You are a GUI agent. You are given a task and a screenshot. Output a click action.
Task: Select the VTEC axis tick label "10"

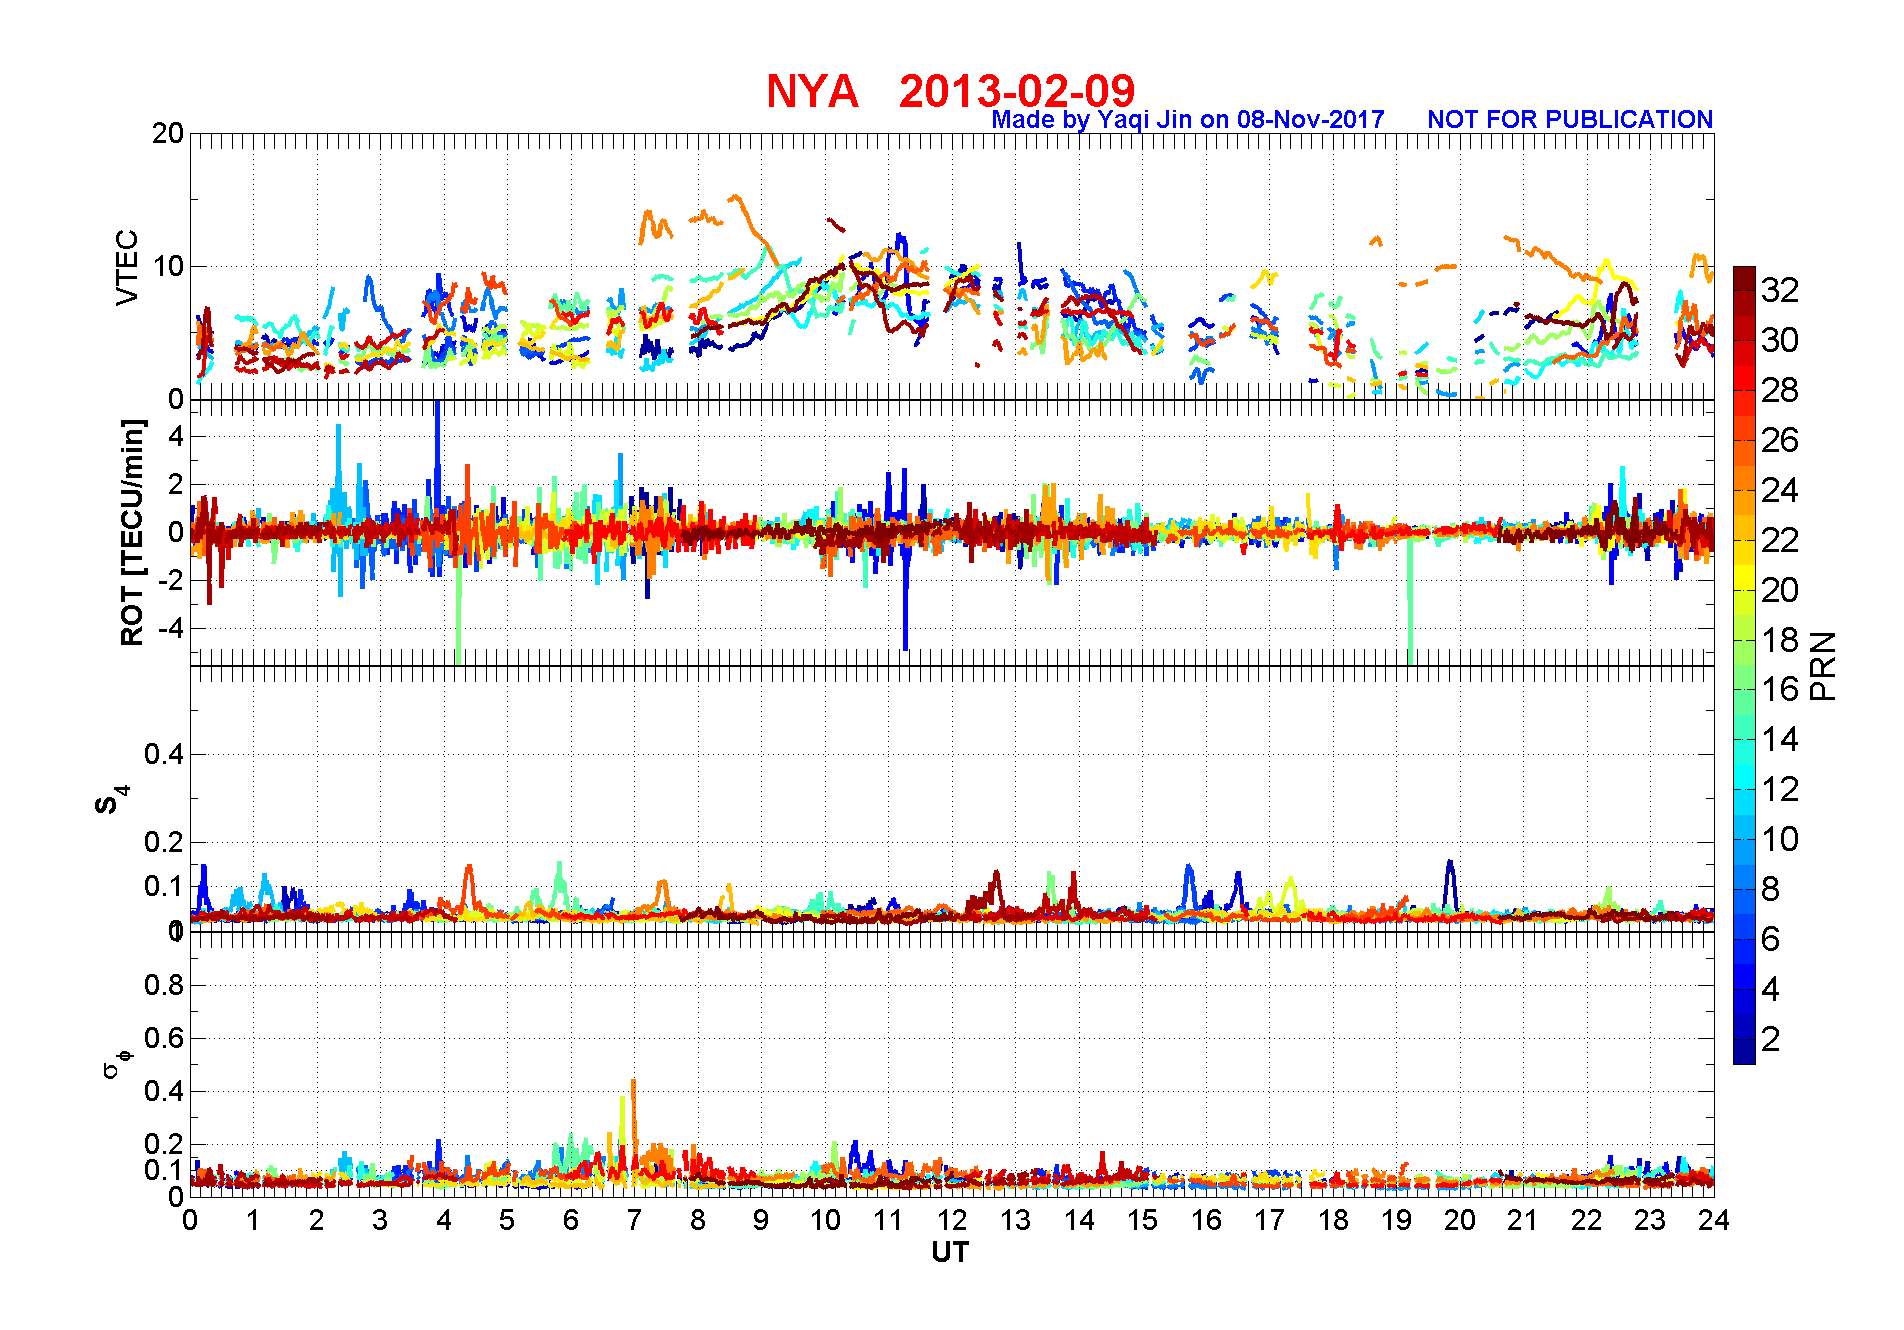point(167,266)
